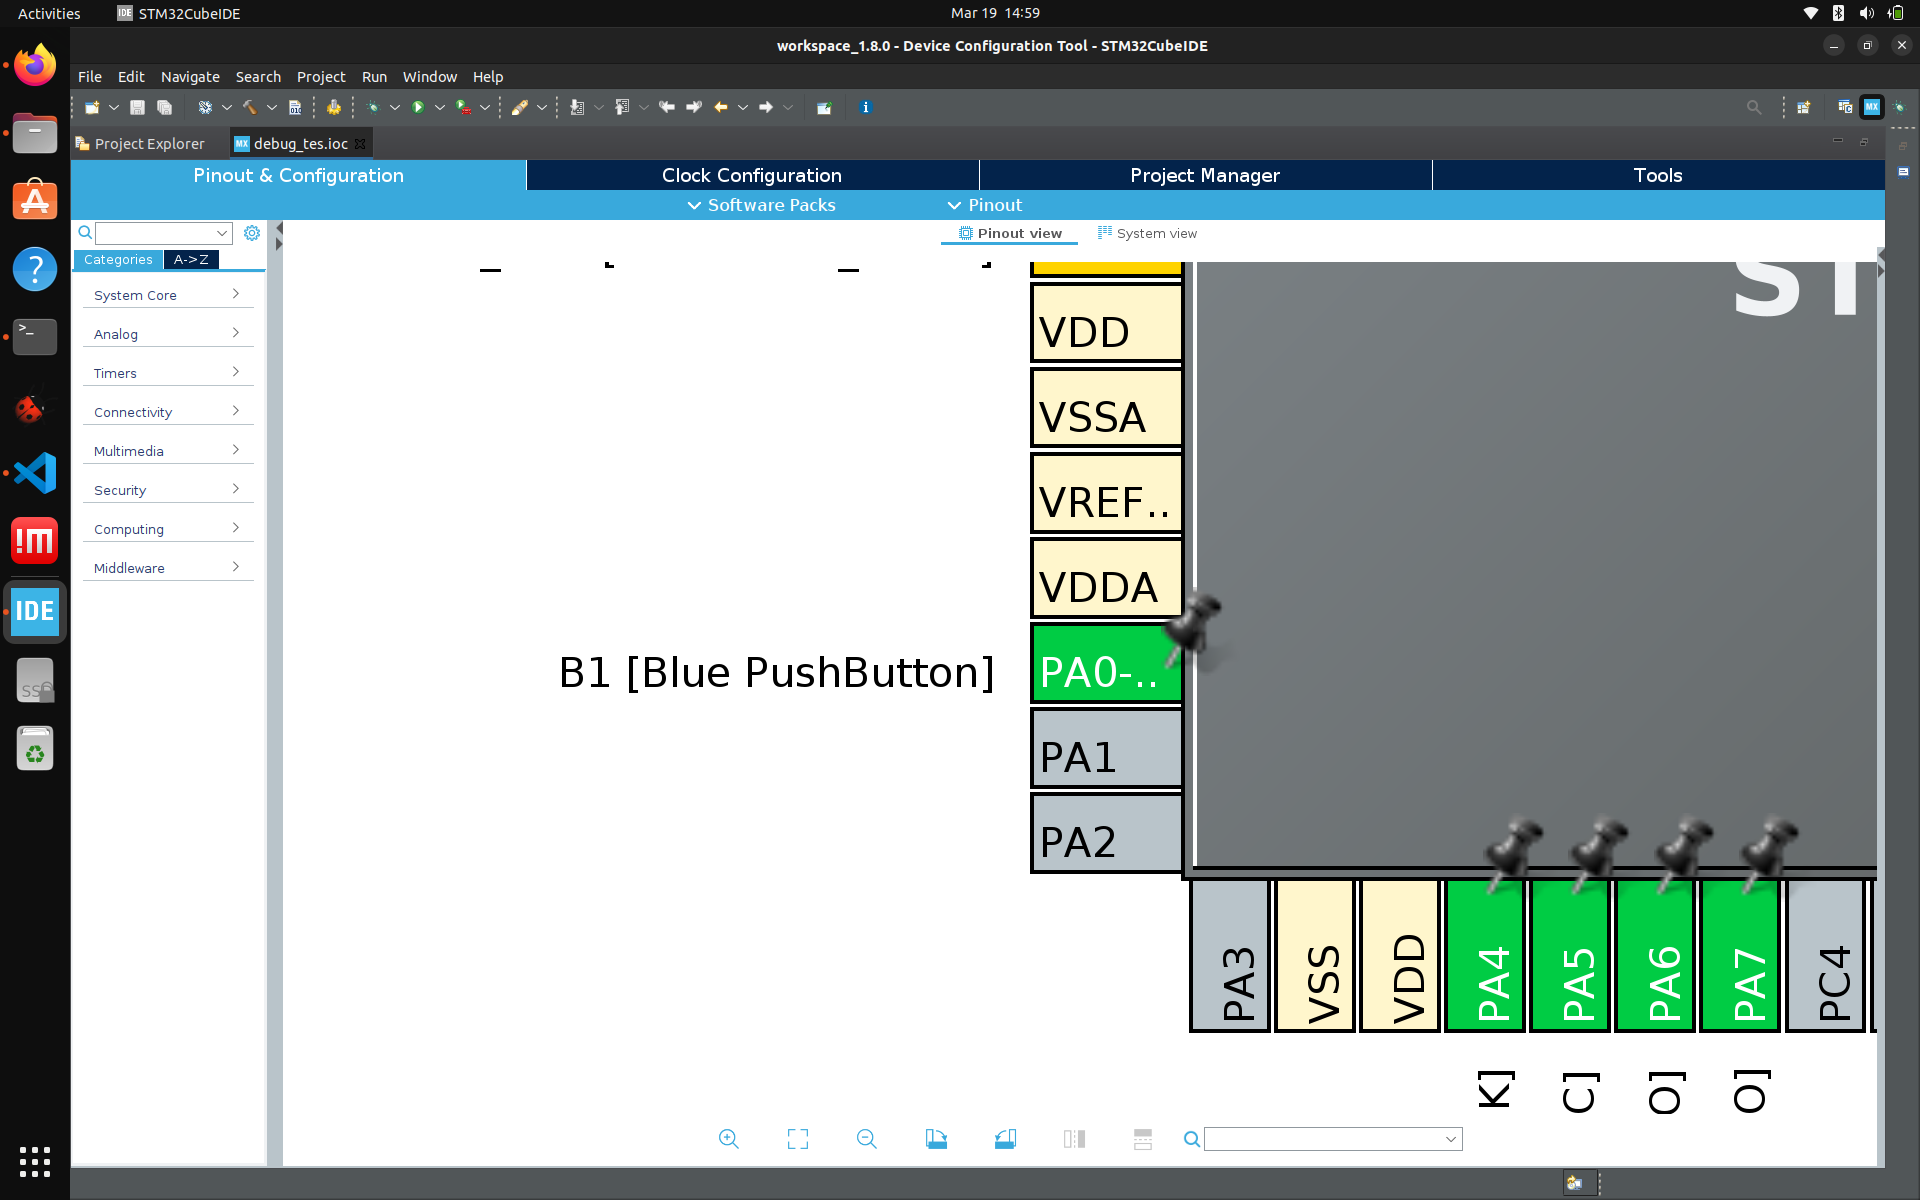
Task: Click the green Run play icon
Action: tap(418, 107)
